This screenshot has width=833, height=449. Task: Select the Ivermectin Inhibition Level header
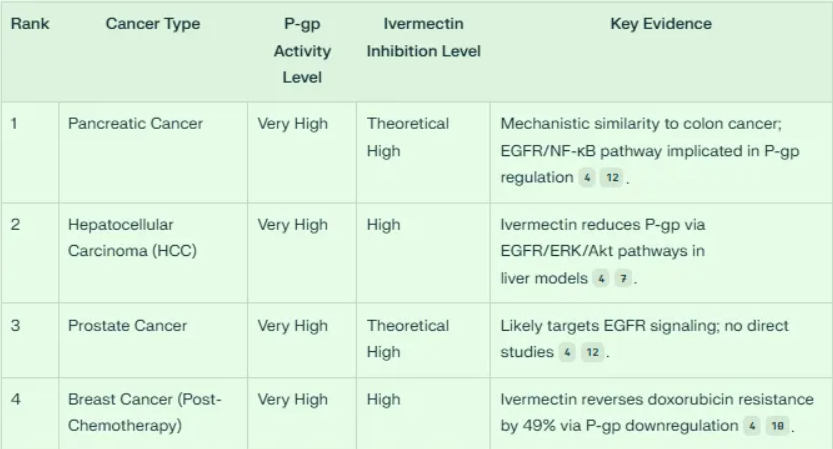coord(423,37)
